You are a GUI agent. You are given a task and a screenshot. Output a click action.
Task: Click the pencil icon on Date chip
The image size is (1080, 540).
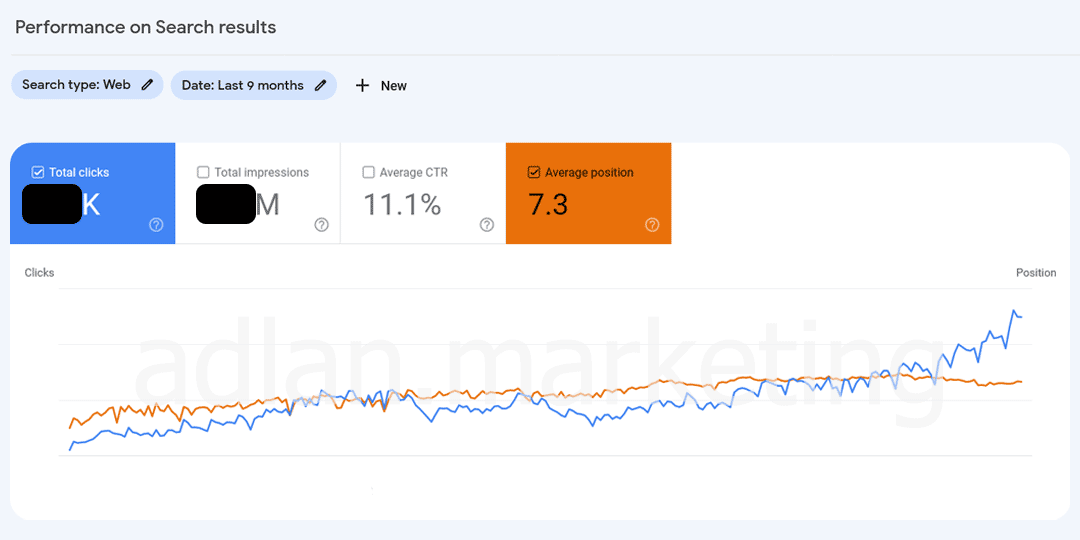(320, 85)
